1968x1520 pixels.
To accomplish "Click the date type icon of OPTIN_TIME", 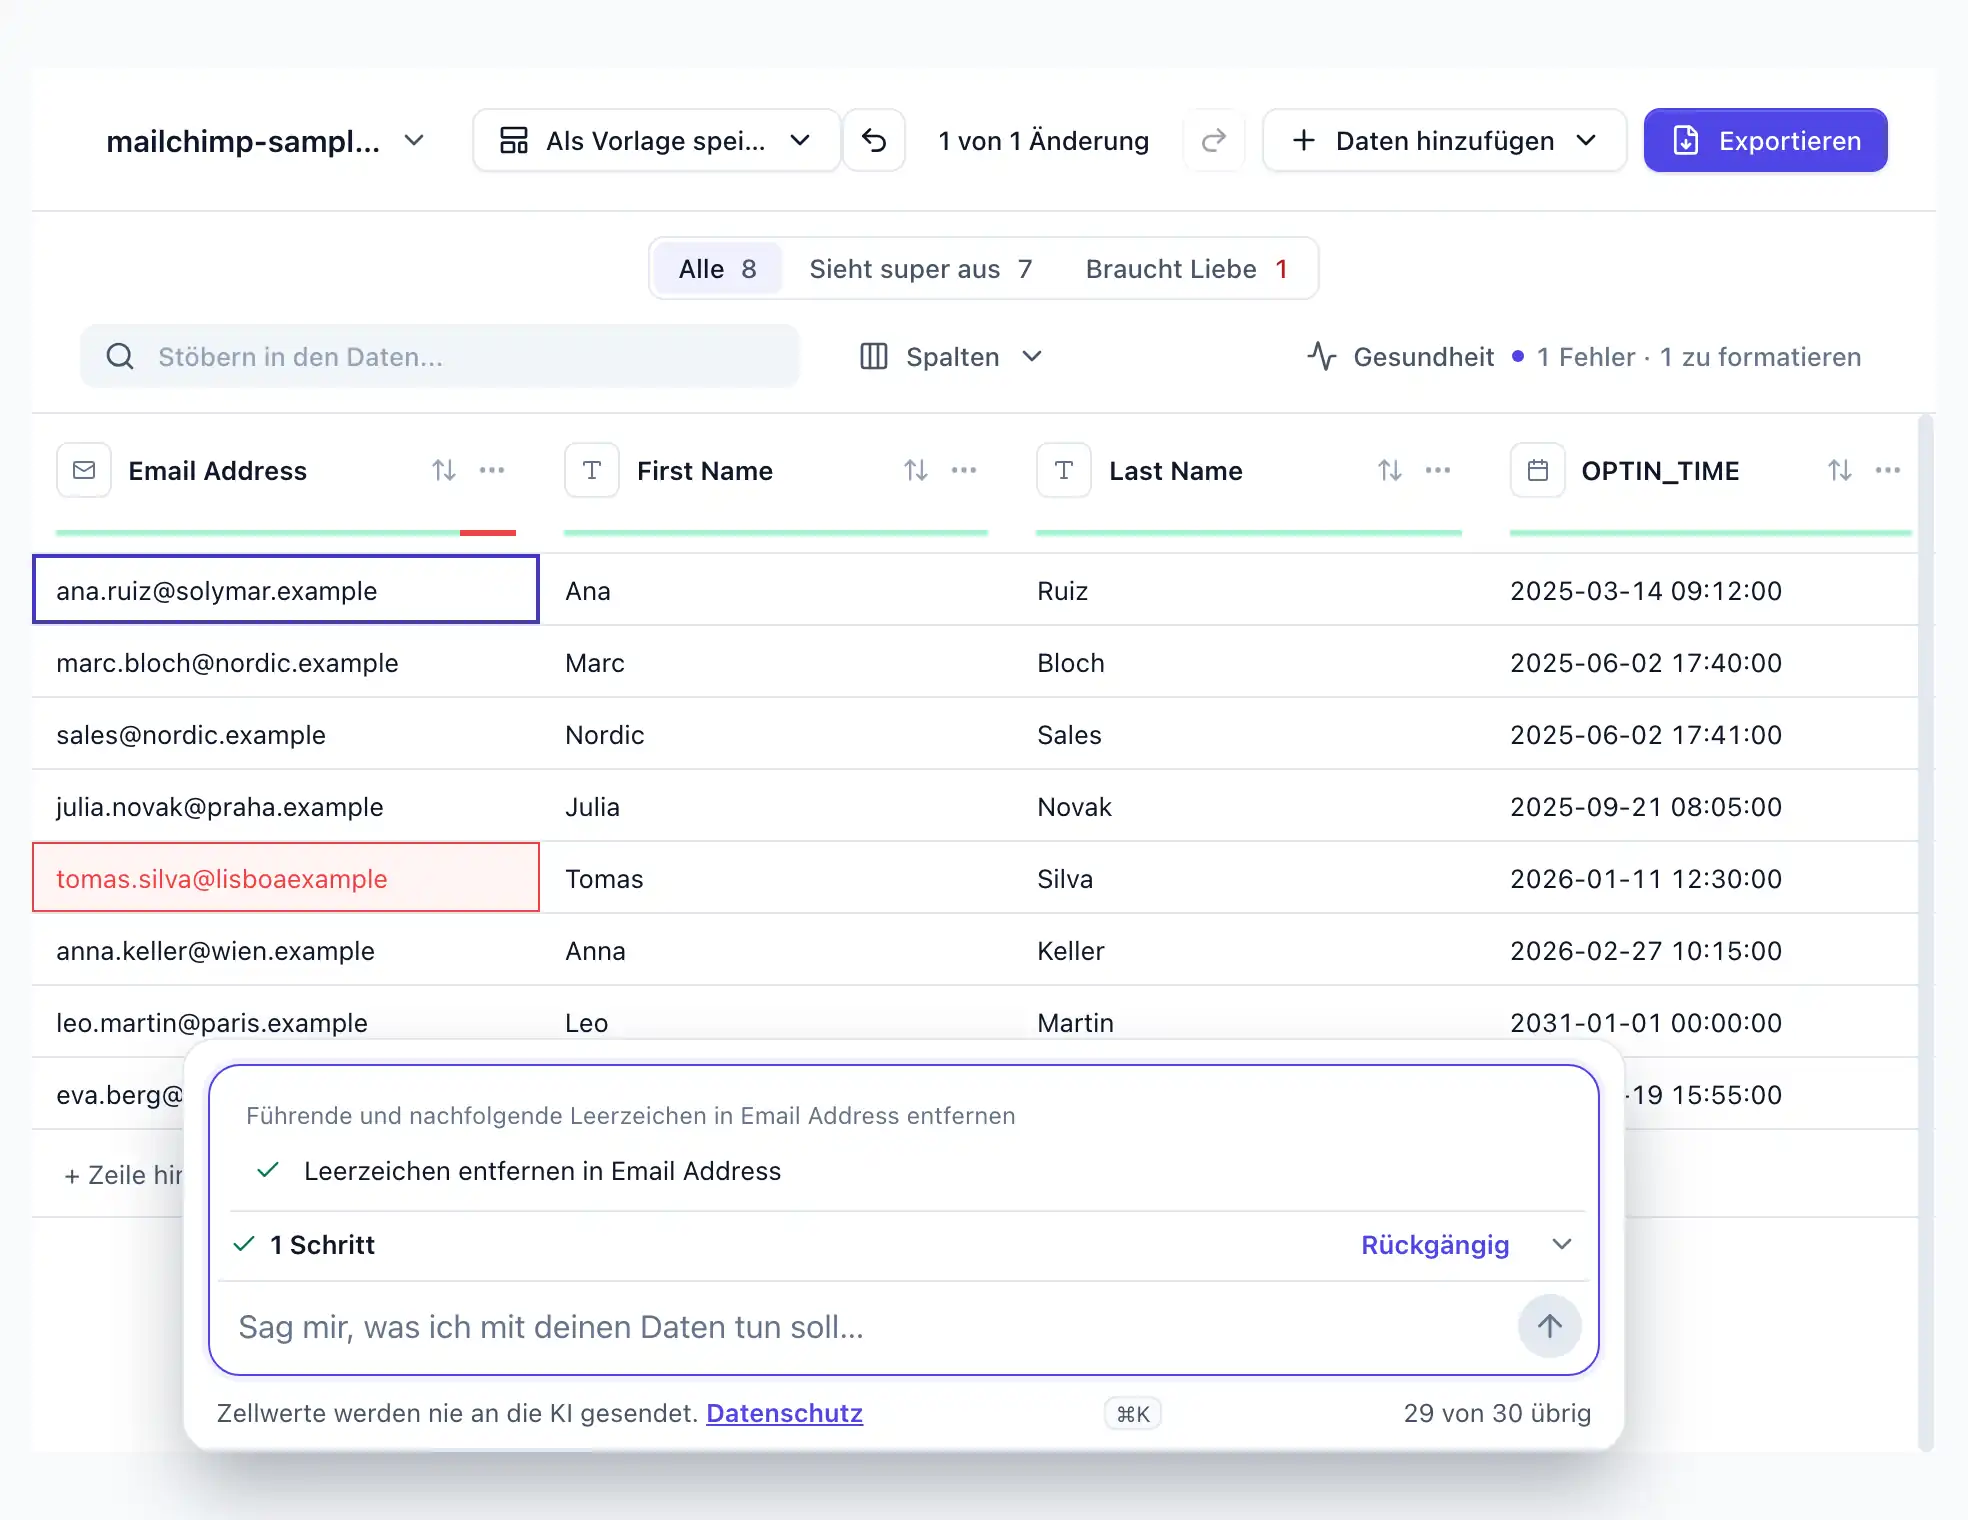I will coord(1538,470).
